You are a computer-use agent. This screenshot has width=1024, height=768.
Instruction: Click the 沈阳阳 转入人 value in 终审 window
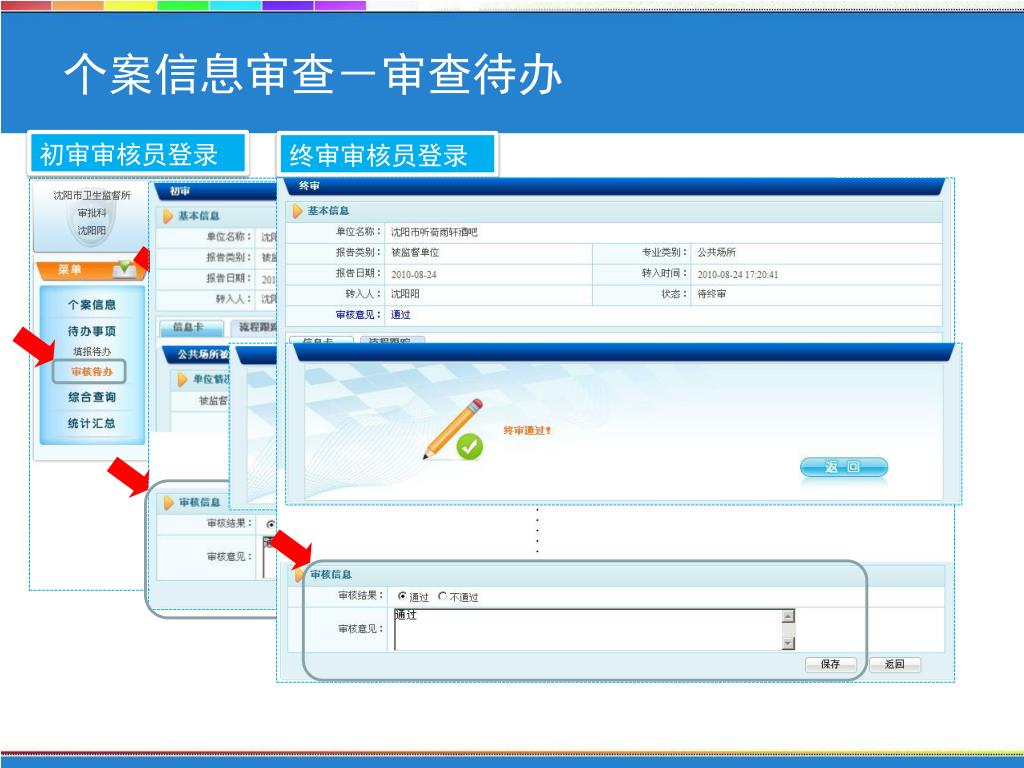405,294
